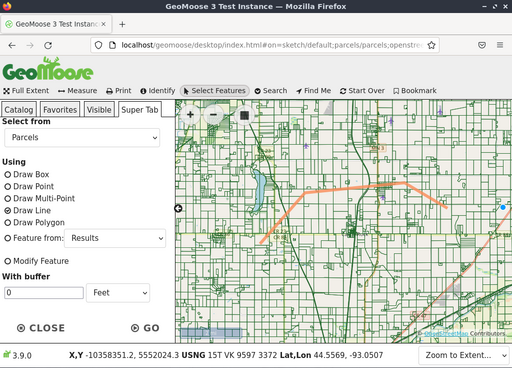Screen dimensions: 512x368
Task: Open Firefox application menu
Action: point(500,45)
